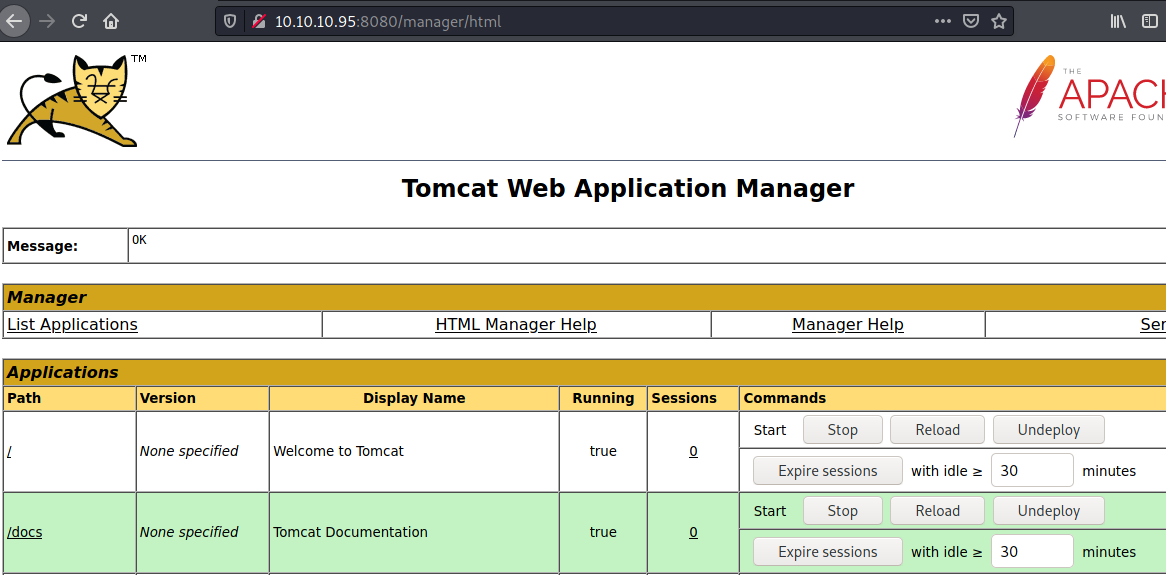Reload the Welcome to Tomcat application
This screenshot has height=575, width=1166.
937,429
